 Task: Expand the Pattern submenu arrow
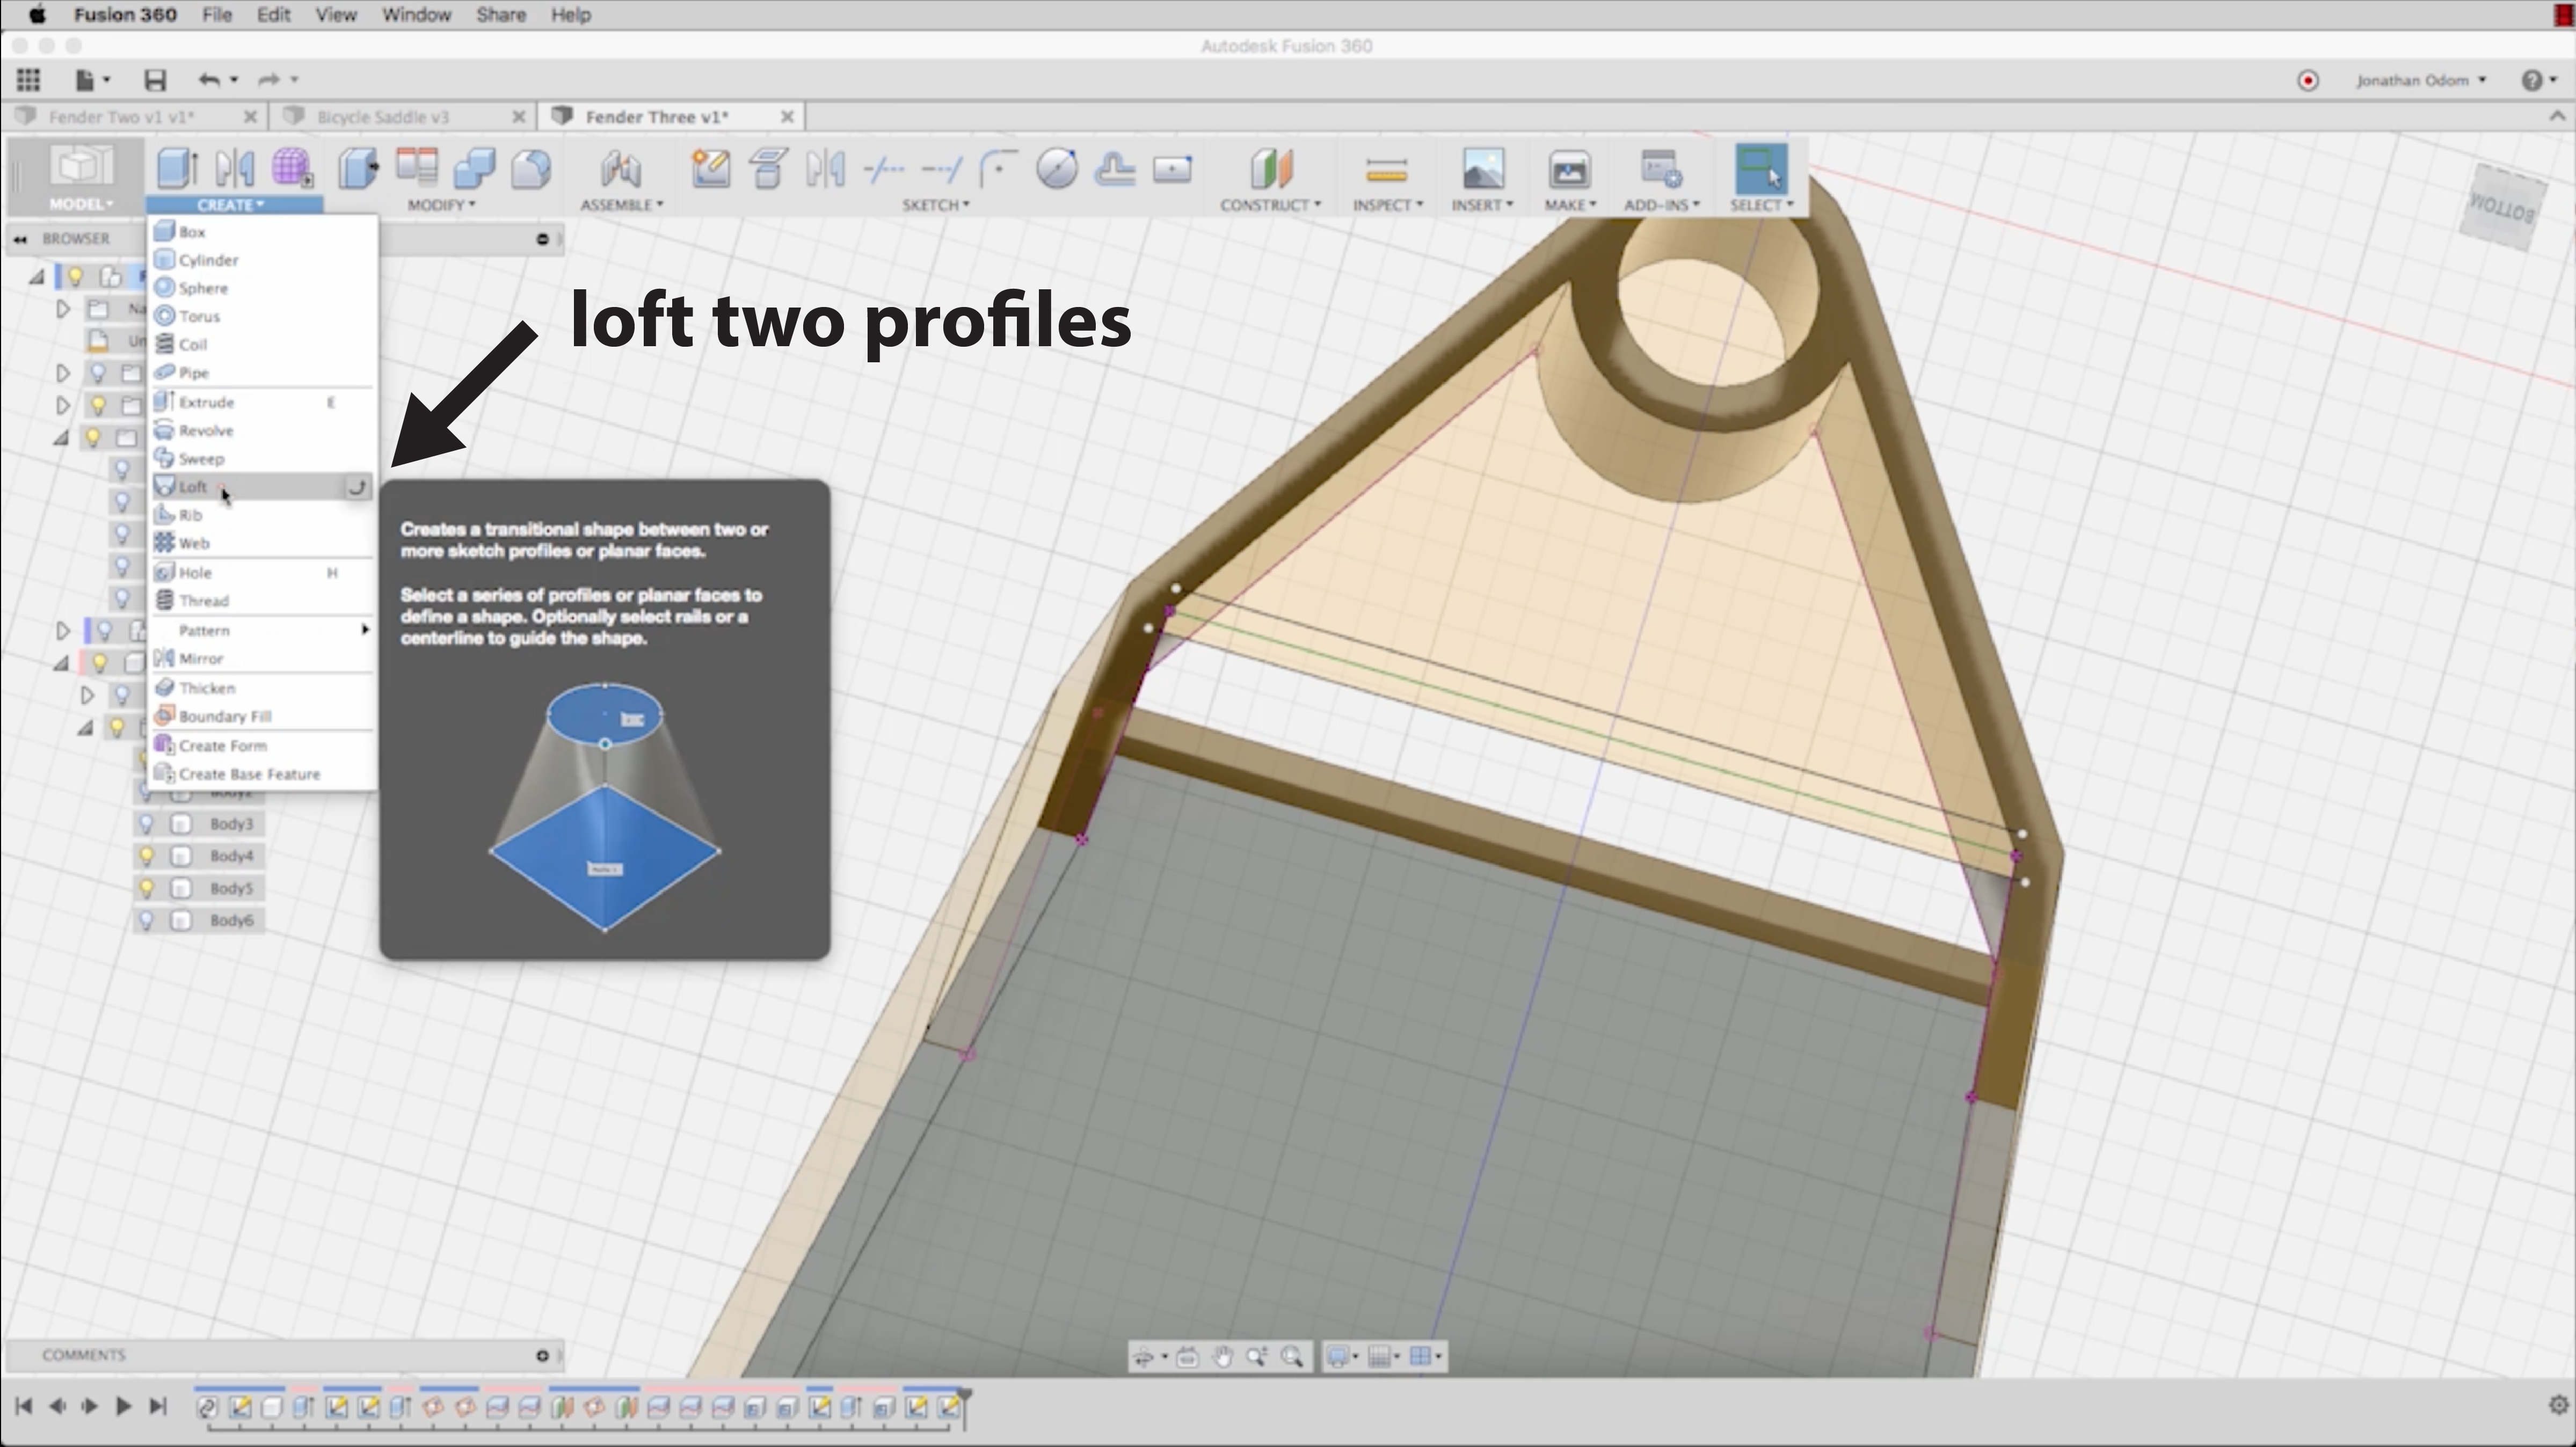365,630
